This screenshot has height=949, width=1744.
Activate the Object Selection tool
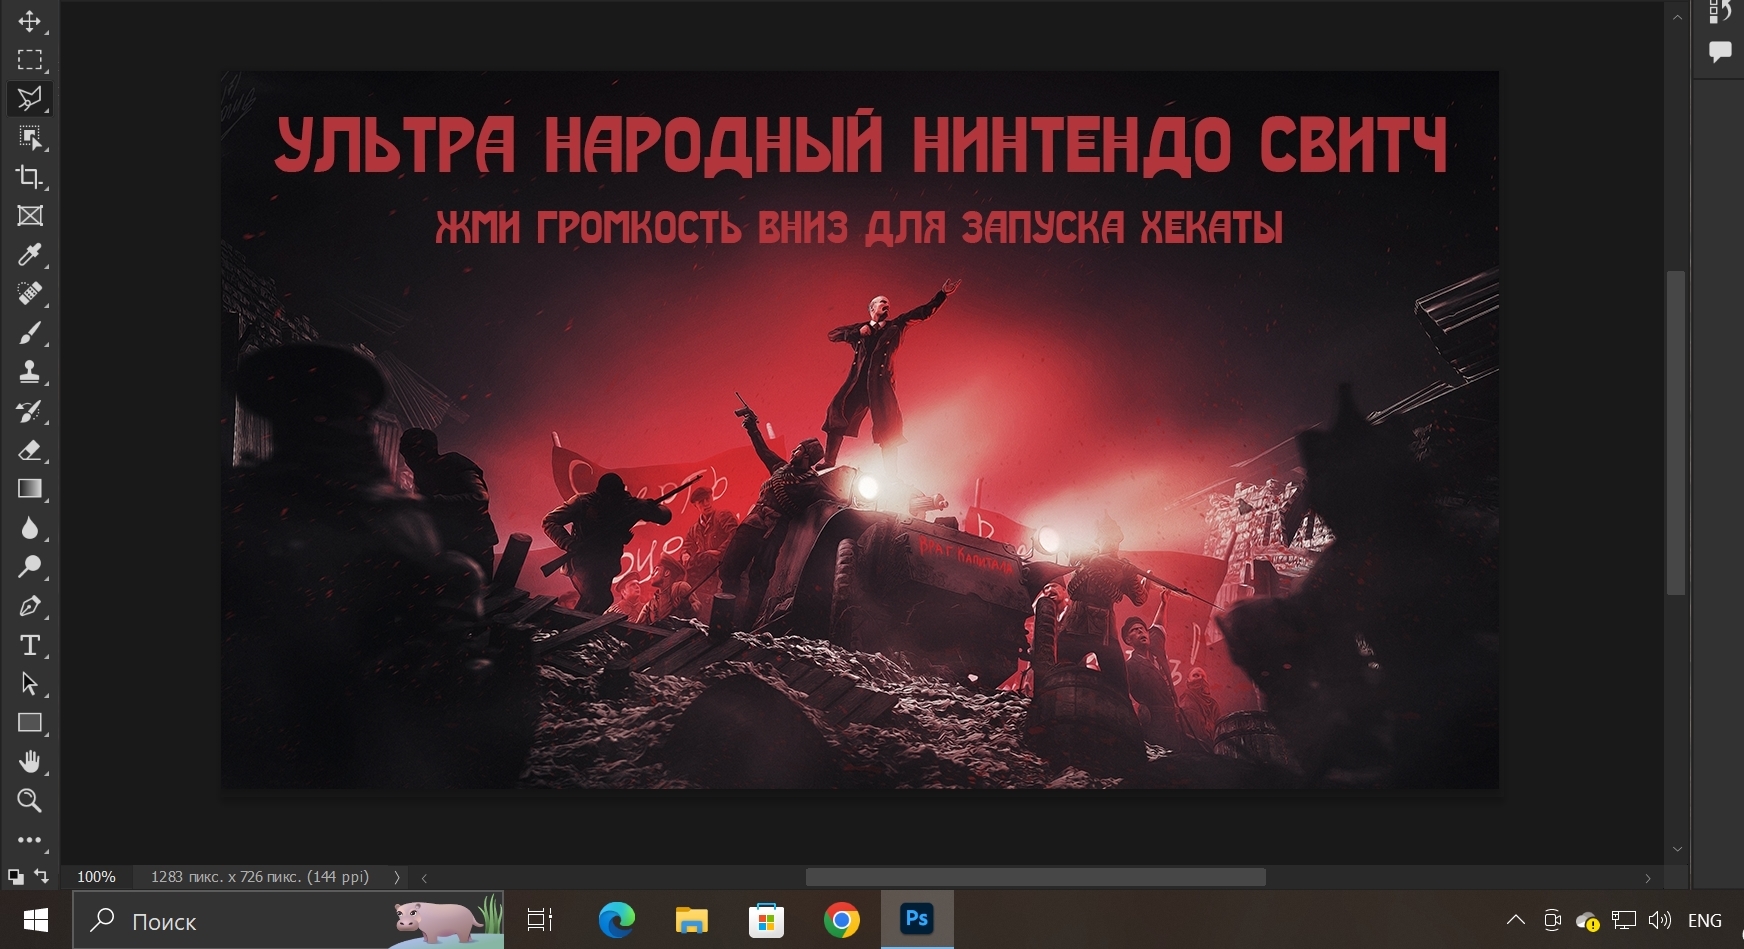pos(29,138)
